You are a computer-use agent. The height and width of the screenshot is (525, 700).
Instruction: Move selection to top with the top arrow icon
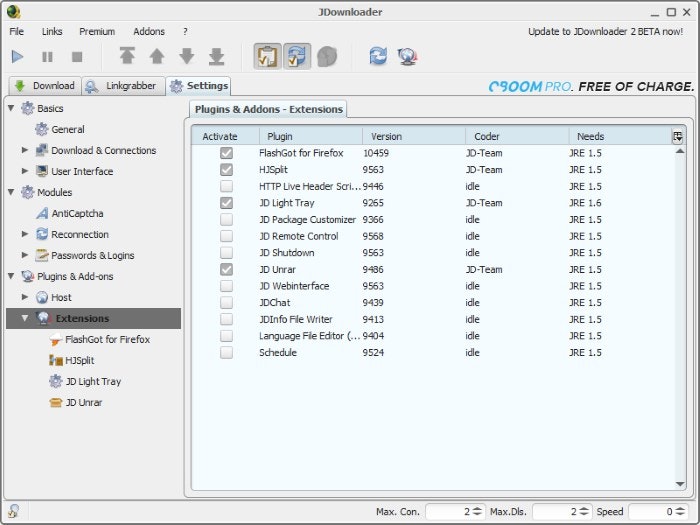[127, 56]
